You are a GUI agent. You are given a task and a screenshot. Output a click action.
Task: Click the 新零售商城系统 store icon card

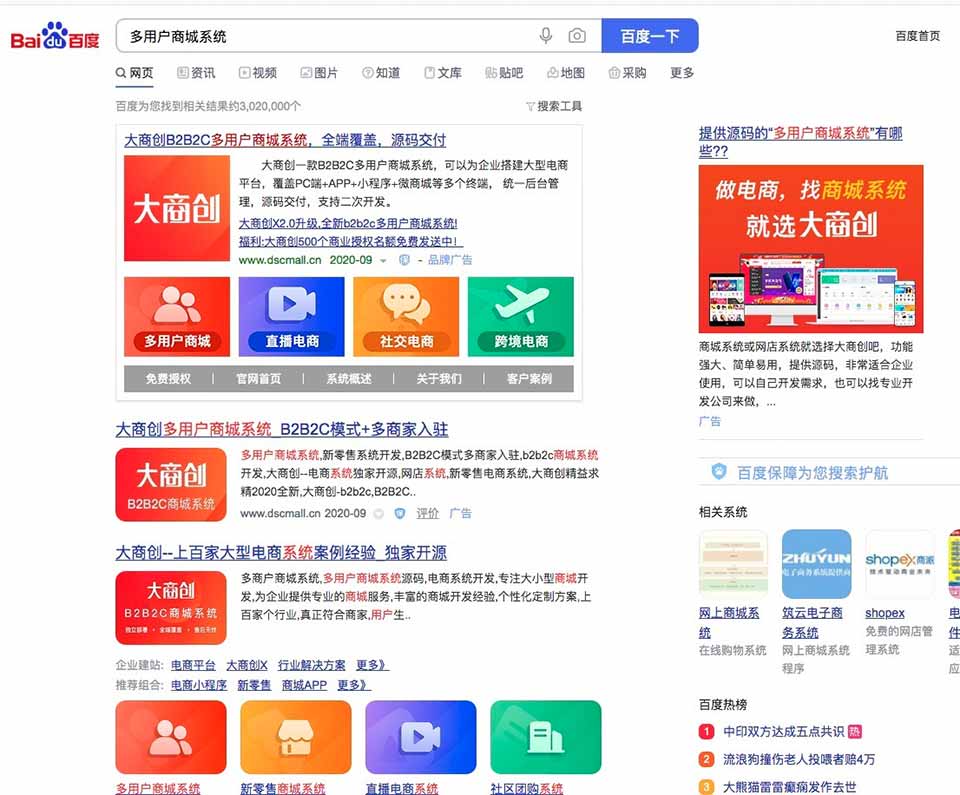[296, 737]
